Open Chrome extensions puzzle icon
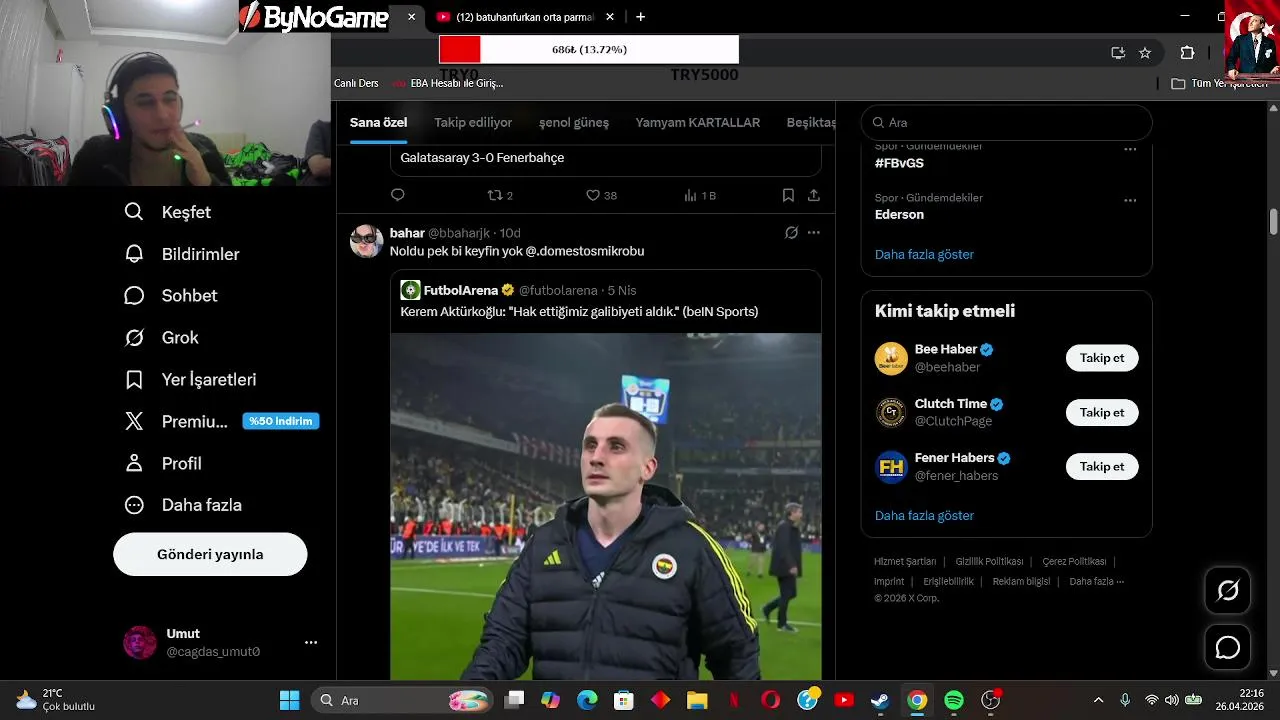This screenshot has height=720, width=1280. (1187, 53)
